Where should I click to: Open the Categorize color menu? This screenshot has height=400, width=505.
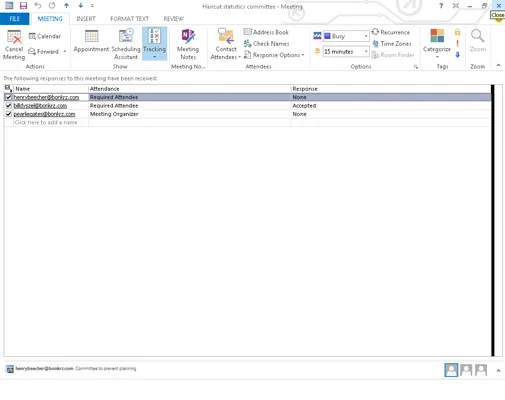click(437, 44)
